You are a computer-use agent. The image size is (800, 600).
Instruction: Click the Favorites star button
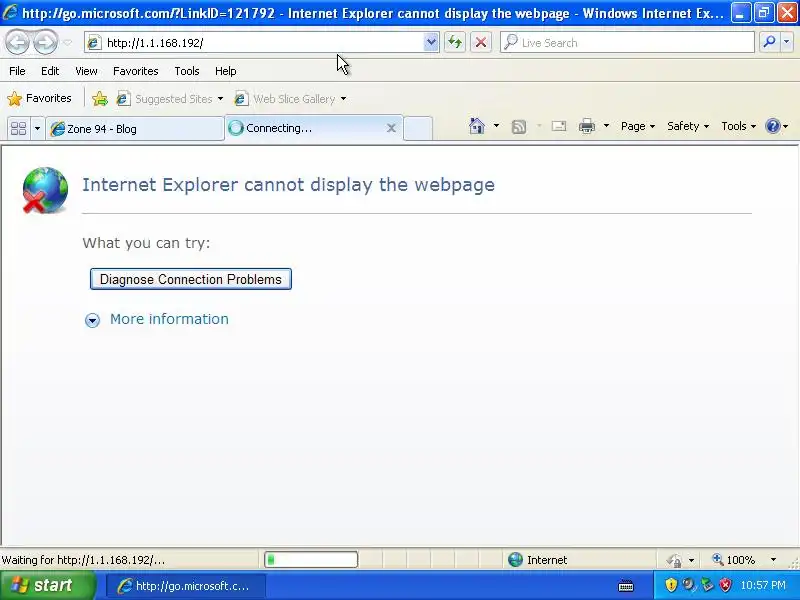(39, 98)
